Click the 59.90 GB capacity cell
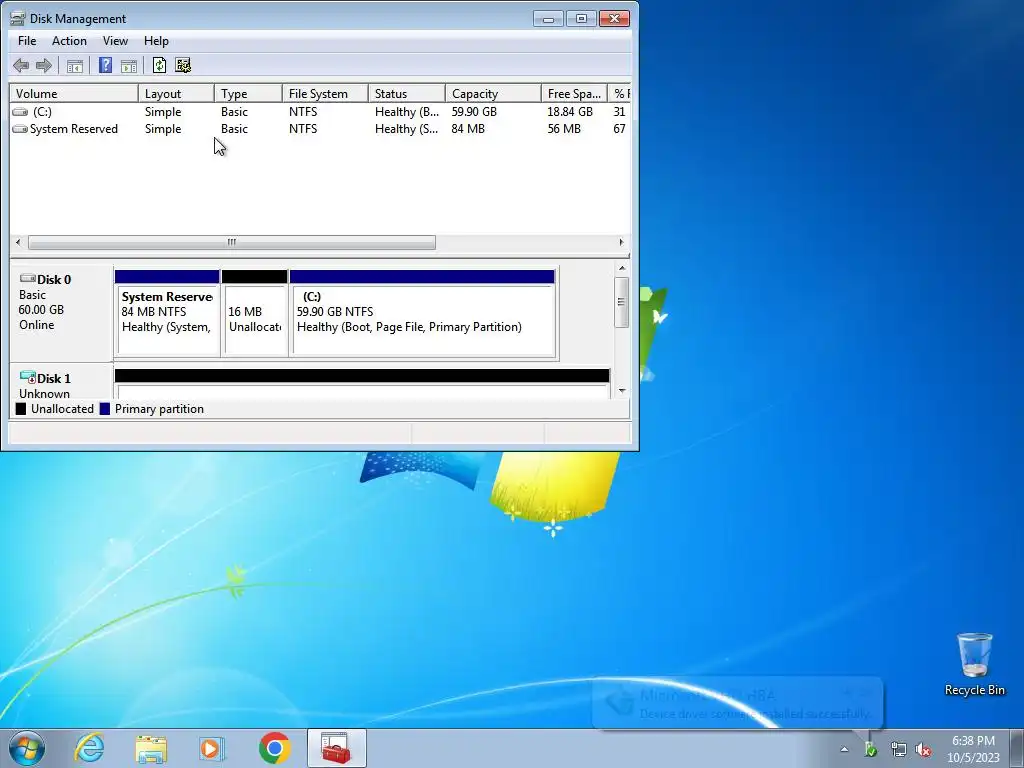The image size is (1024, 768). pyautogui.click(x=474, y=112)
